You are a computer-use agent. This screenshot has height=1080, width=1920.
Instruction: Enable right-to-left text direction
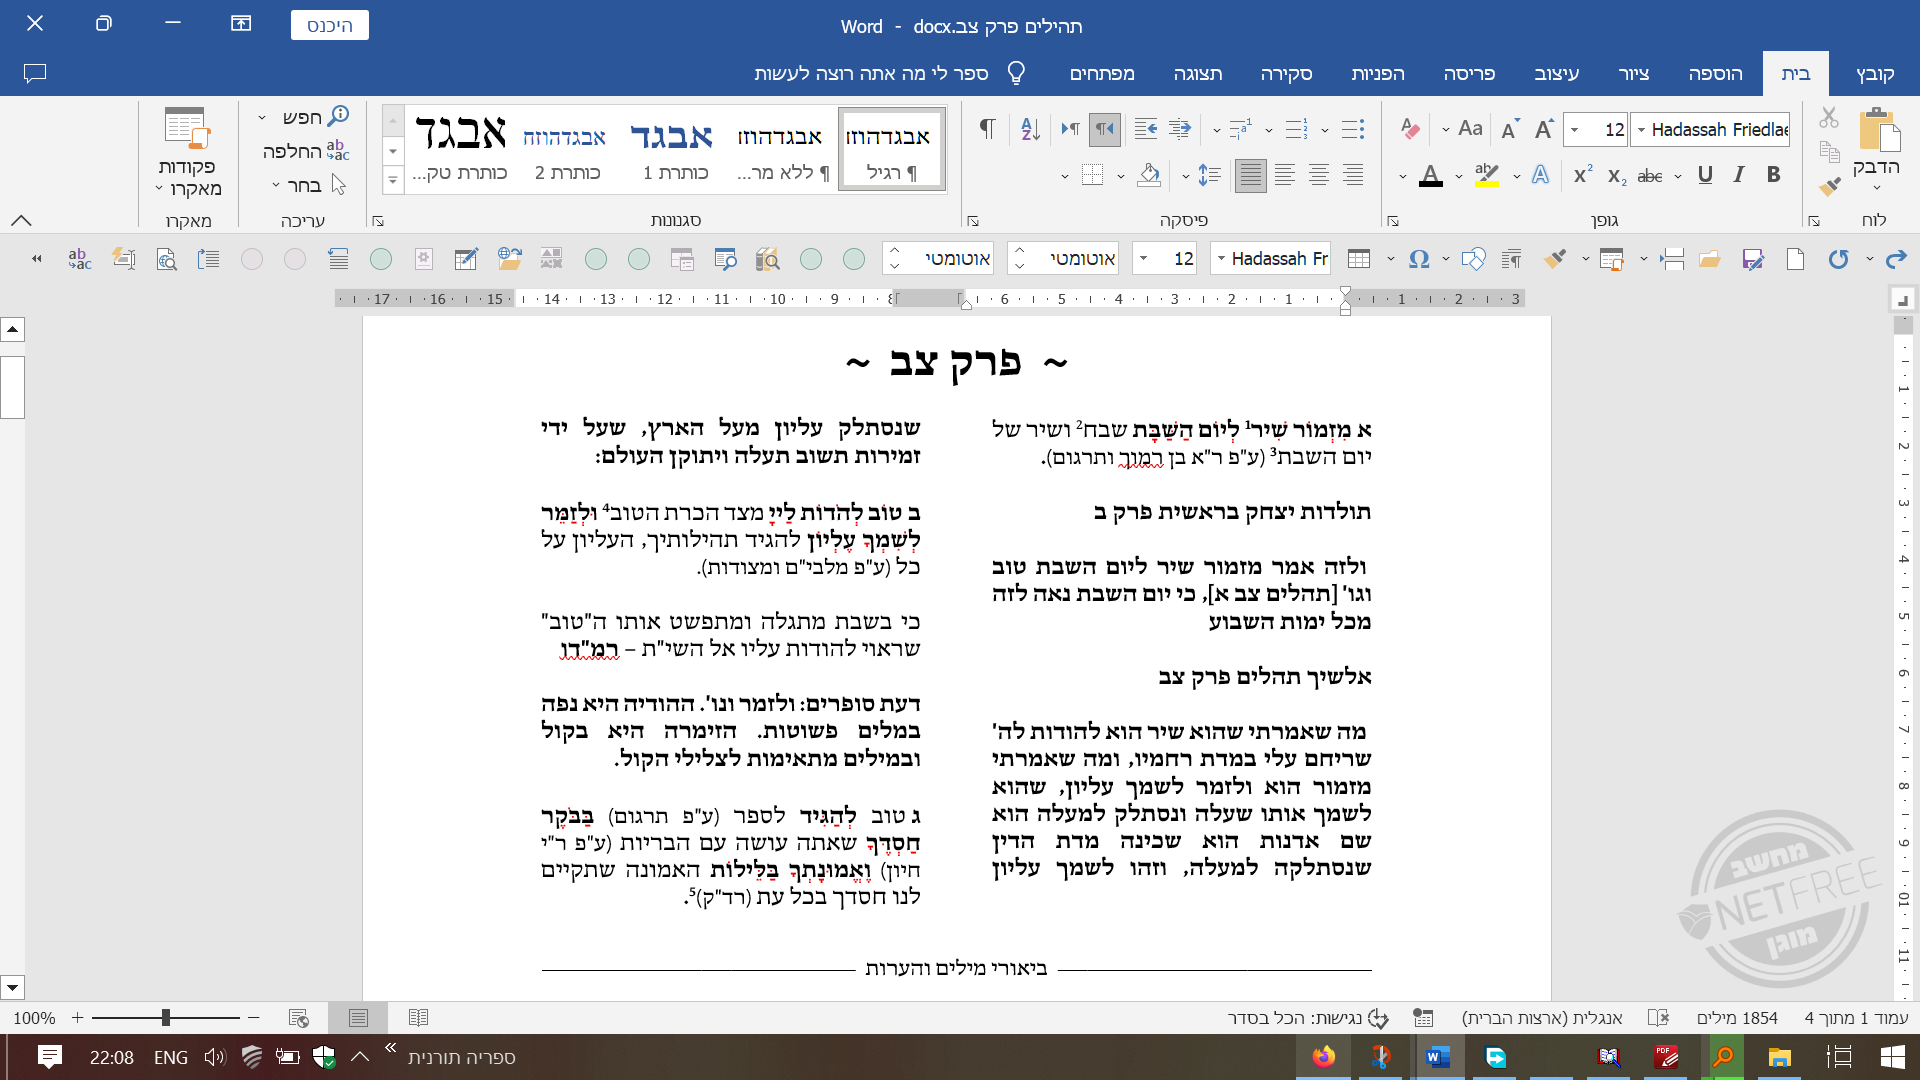pos(1105,128)
